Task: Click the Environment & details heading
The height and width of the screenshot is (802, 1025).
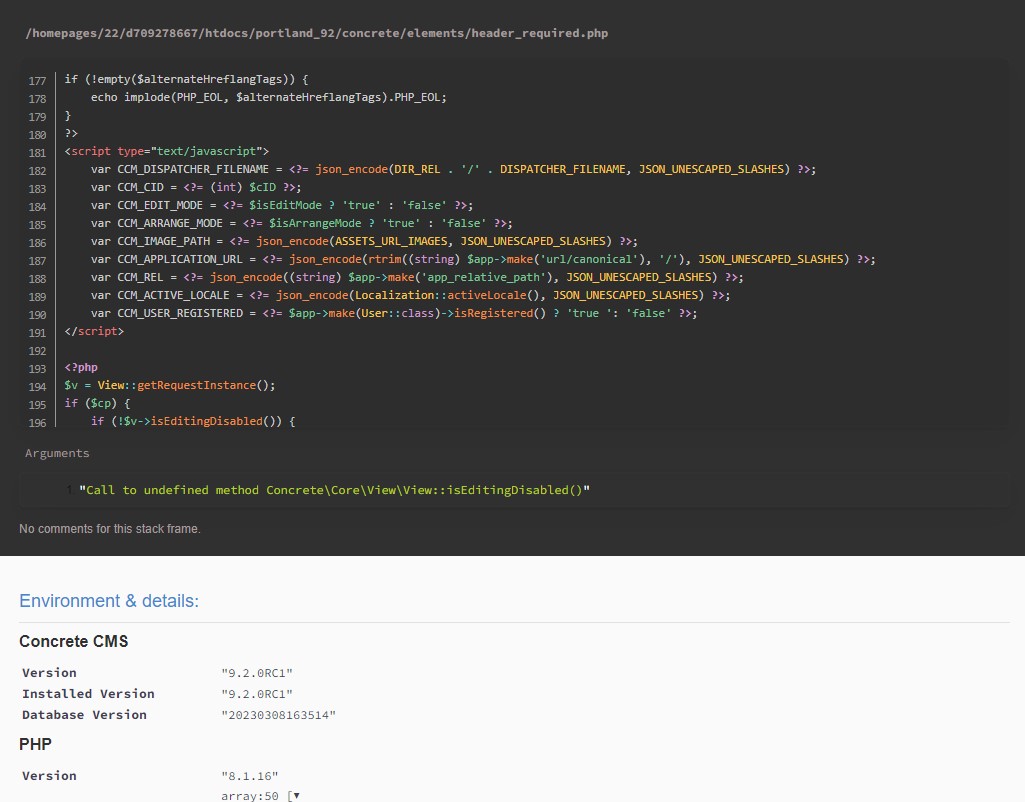Action: (x=110, y=601)
